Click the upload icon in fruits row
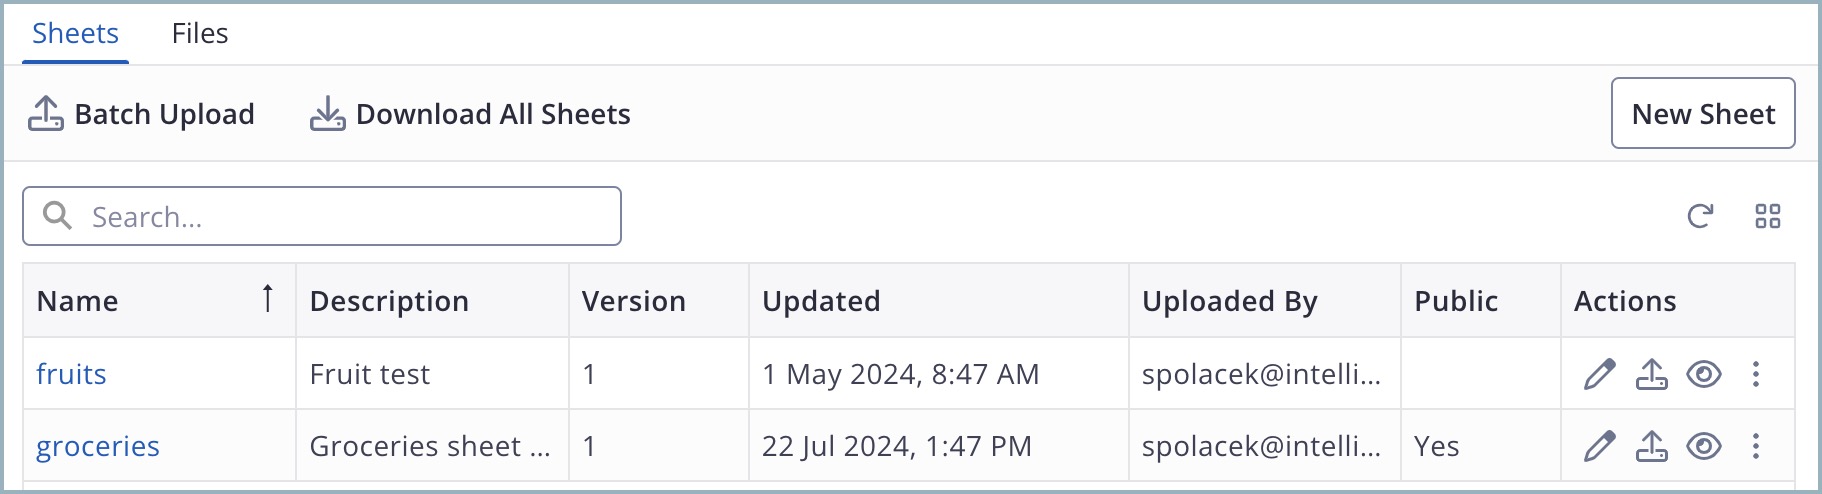1822x494 pixels. (1652, 374)
